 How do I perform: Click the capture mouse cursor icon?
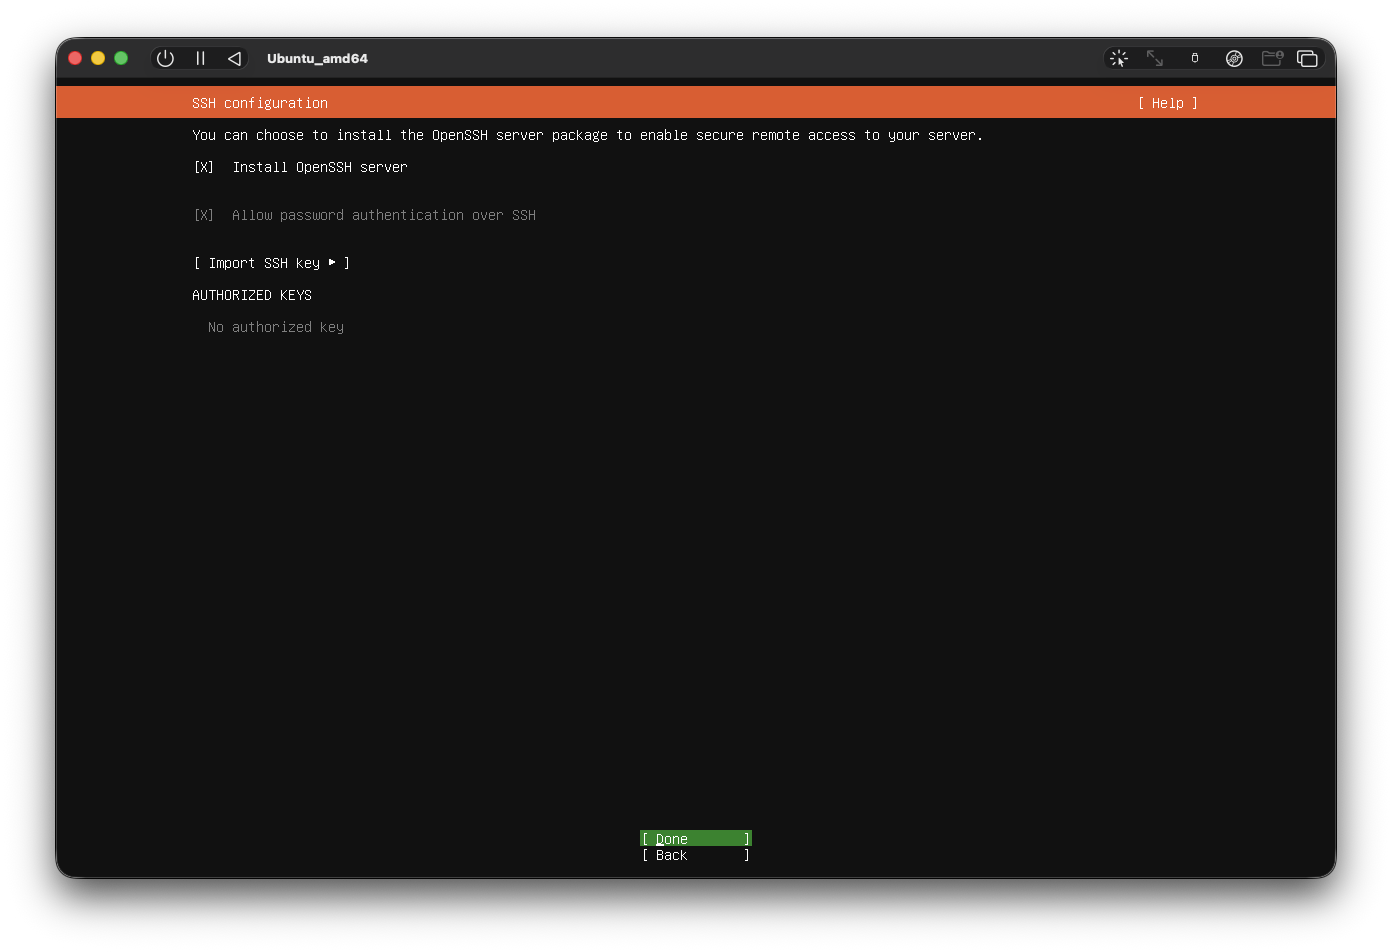click(x=1119, y=59)
